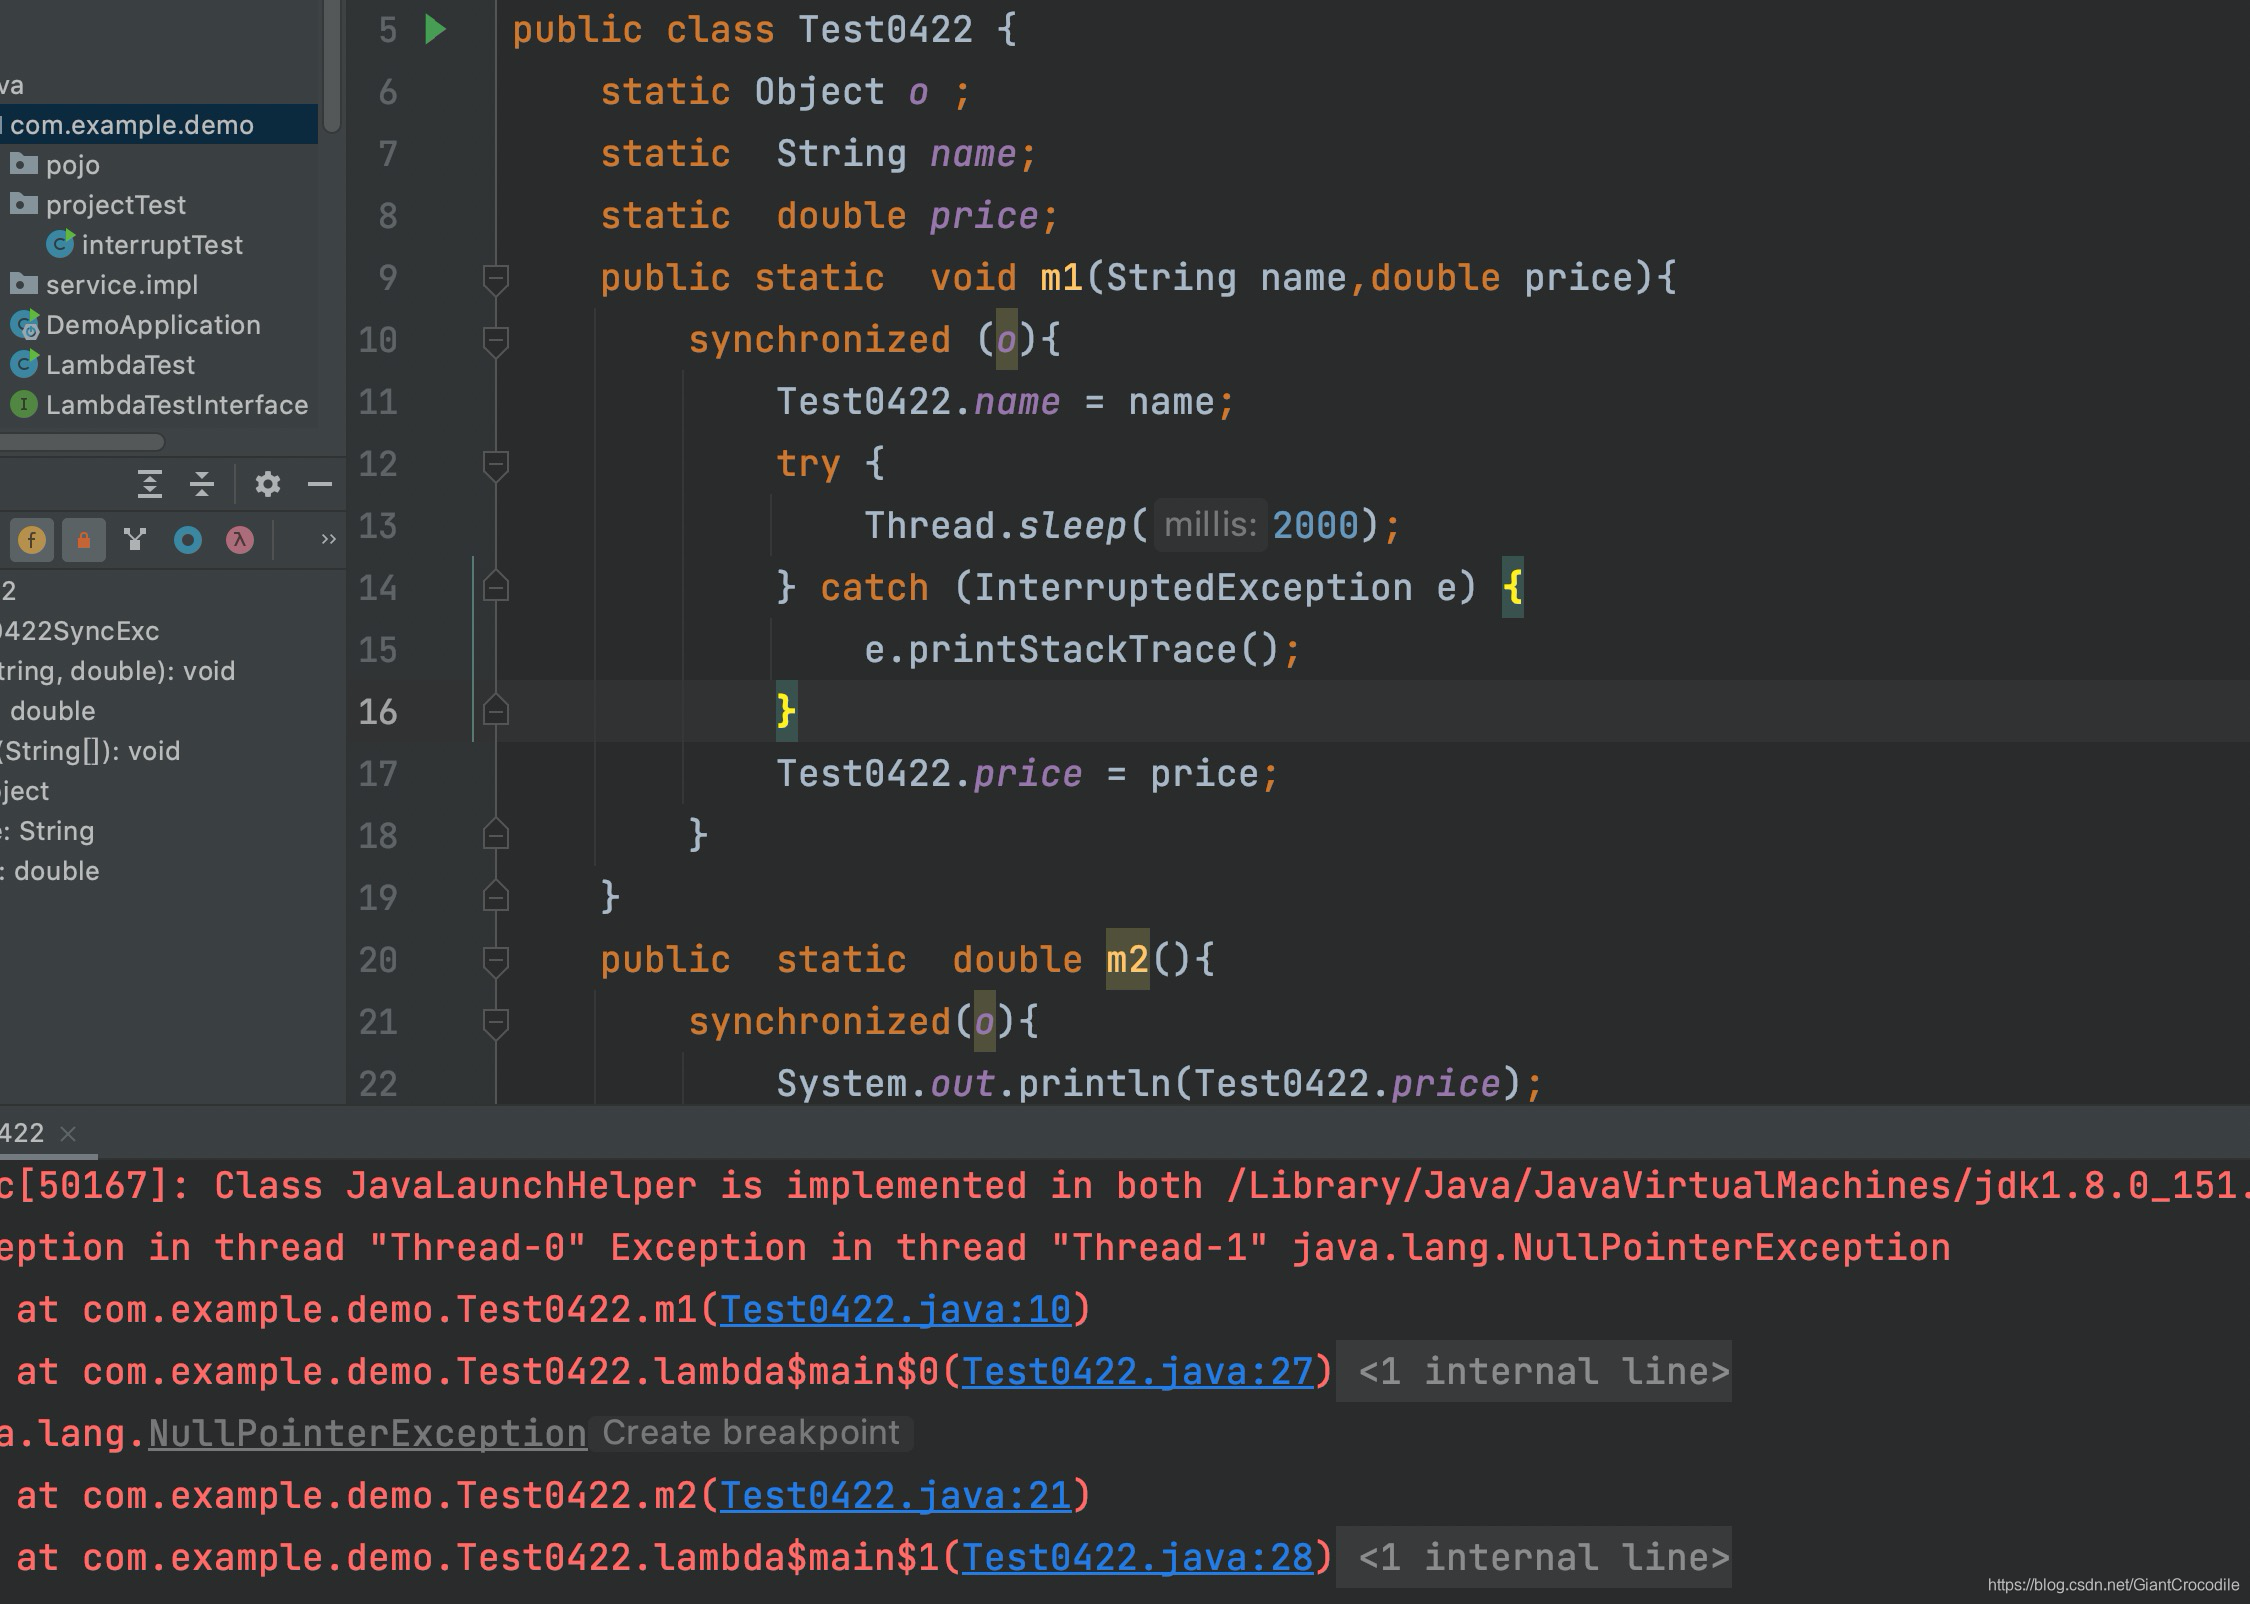Click the LambdaTestInterface interface icon
This screenshot has height=1604, width=2250.
pos(24,405)
